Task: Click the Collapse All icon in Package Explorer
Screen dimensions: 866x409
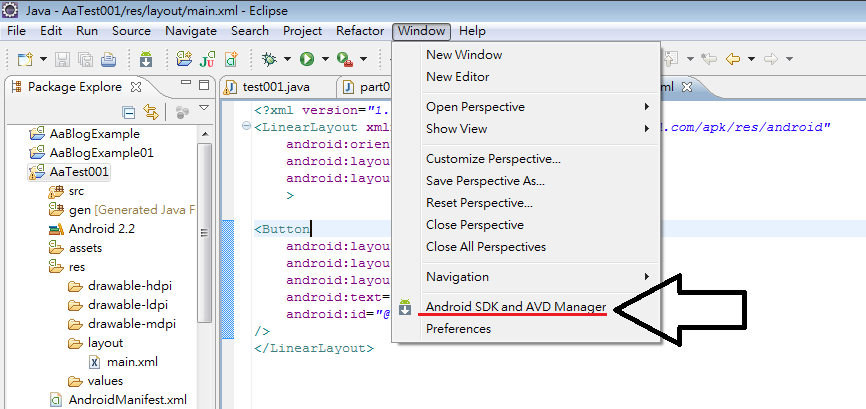Action: coord(128,113)
